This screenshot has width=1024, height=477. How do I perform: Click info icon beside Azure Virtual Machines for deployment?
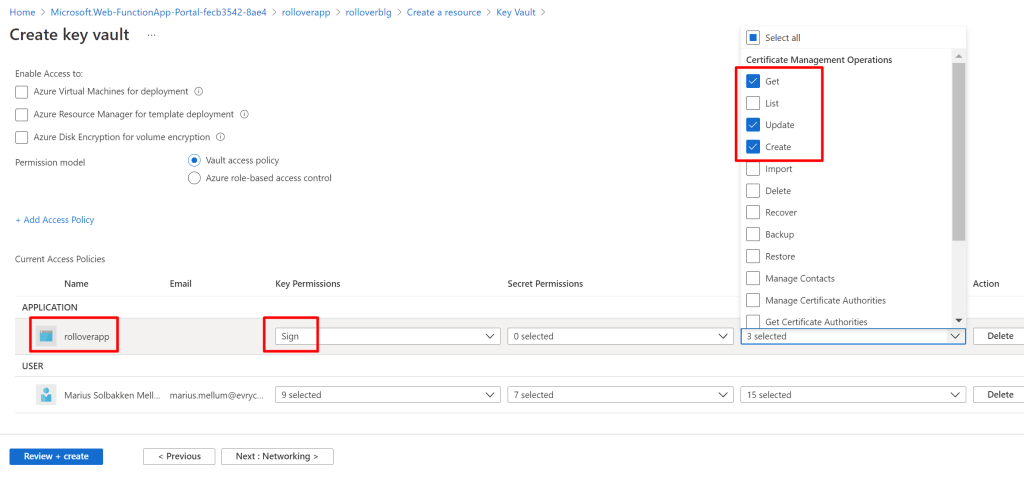click(x=198, y=91)
